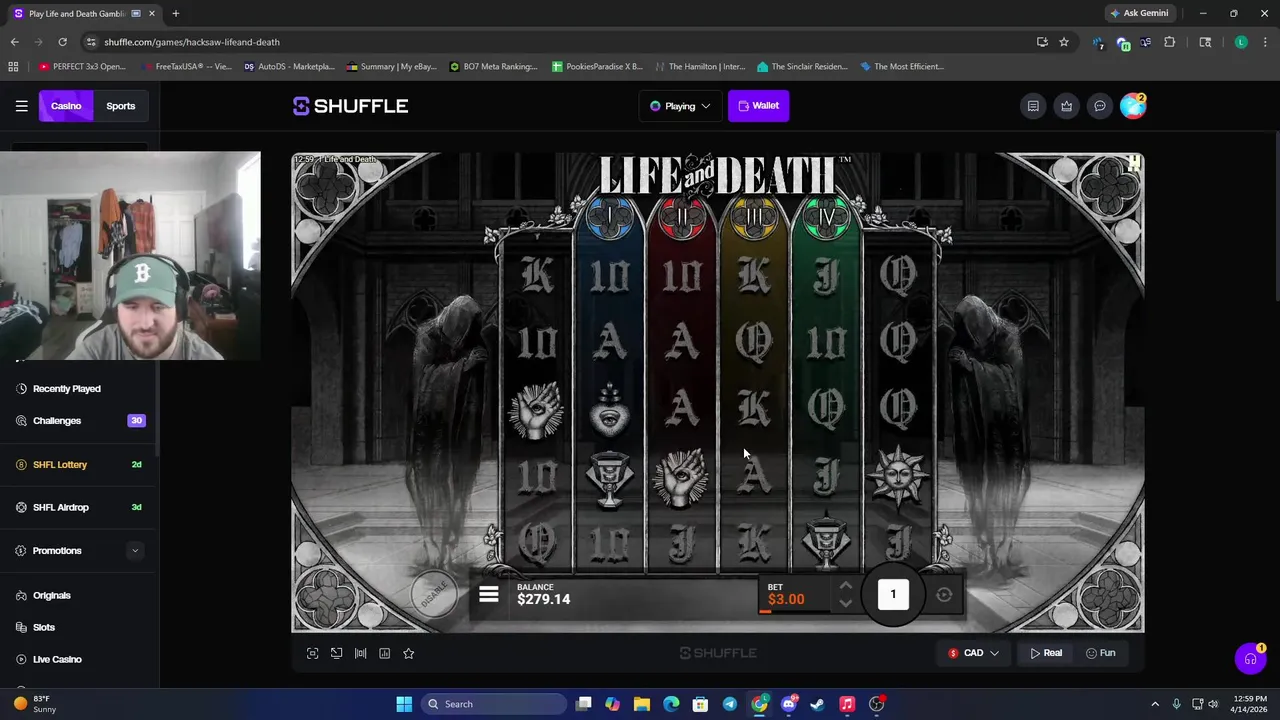Open Live Casino in sidebar

click(x=57, y=660)
